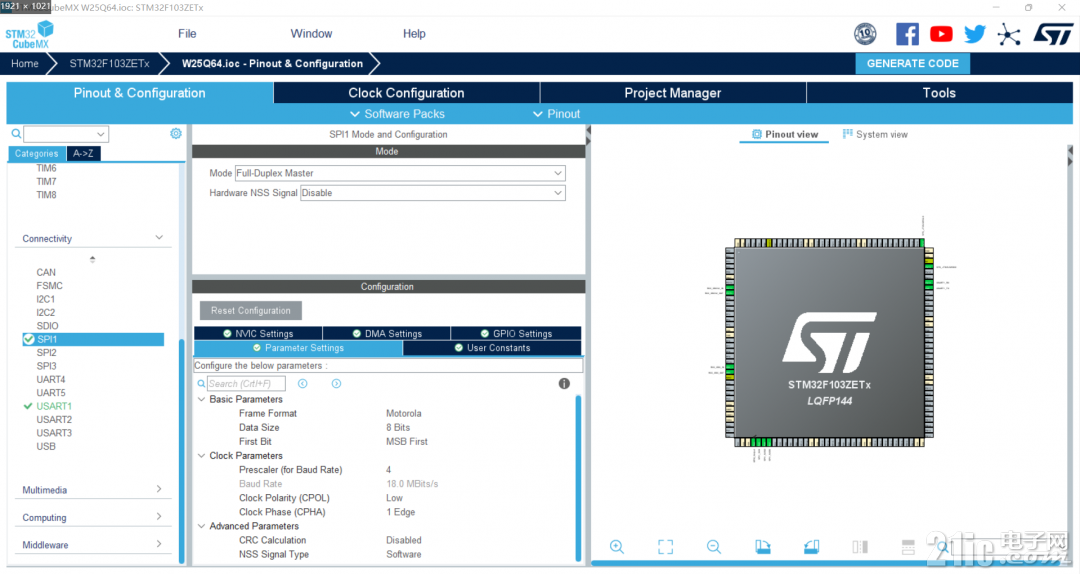This screenshot has width=1080, height=574.
Task: Click the parameter info icon
Action: 564,384
